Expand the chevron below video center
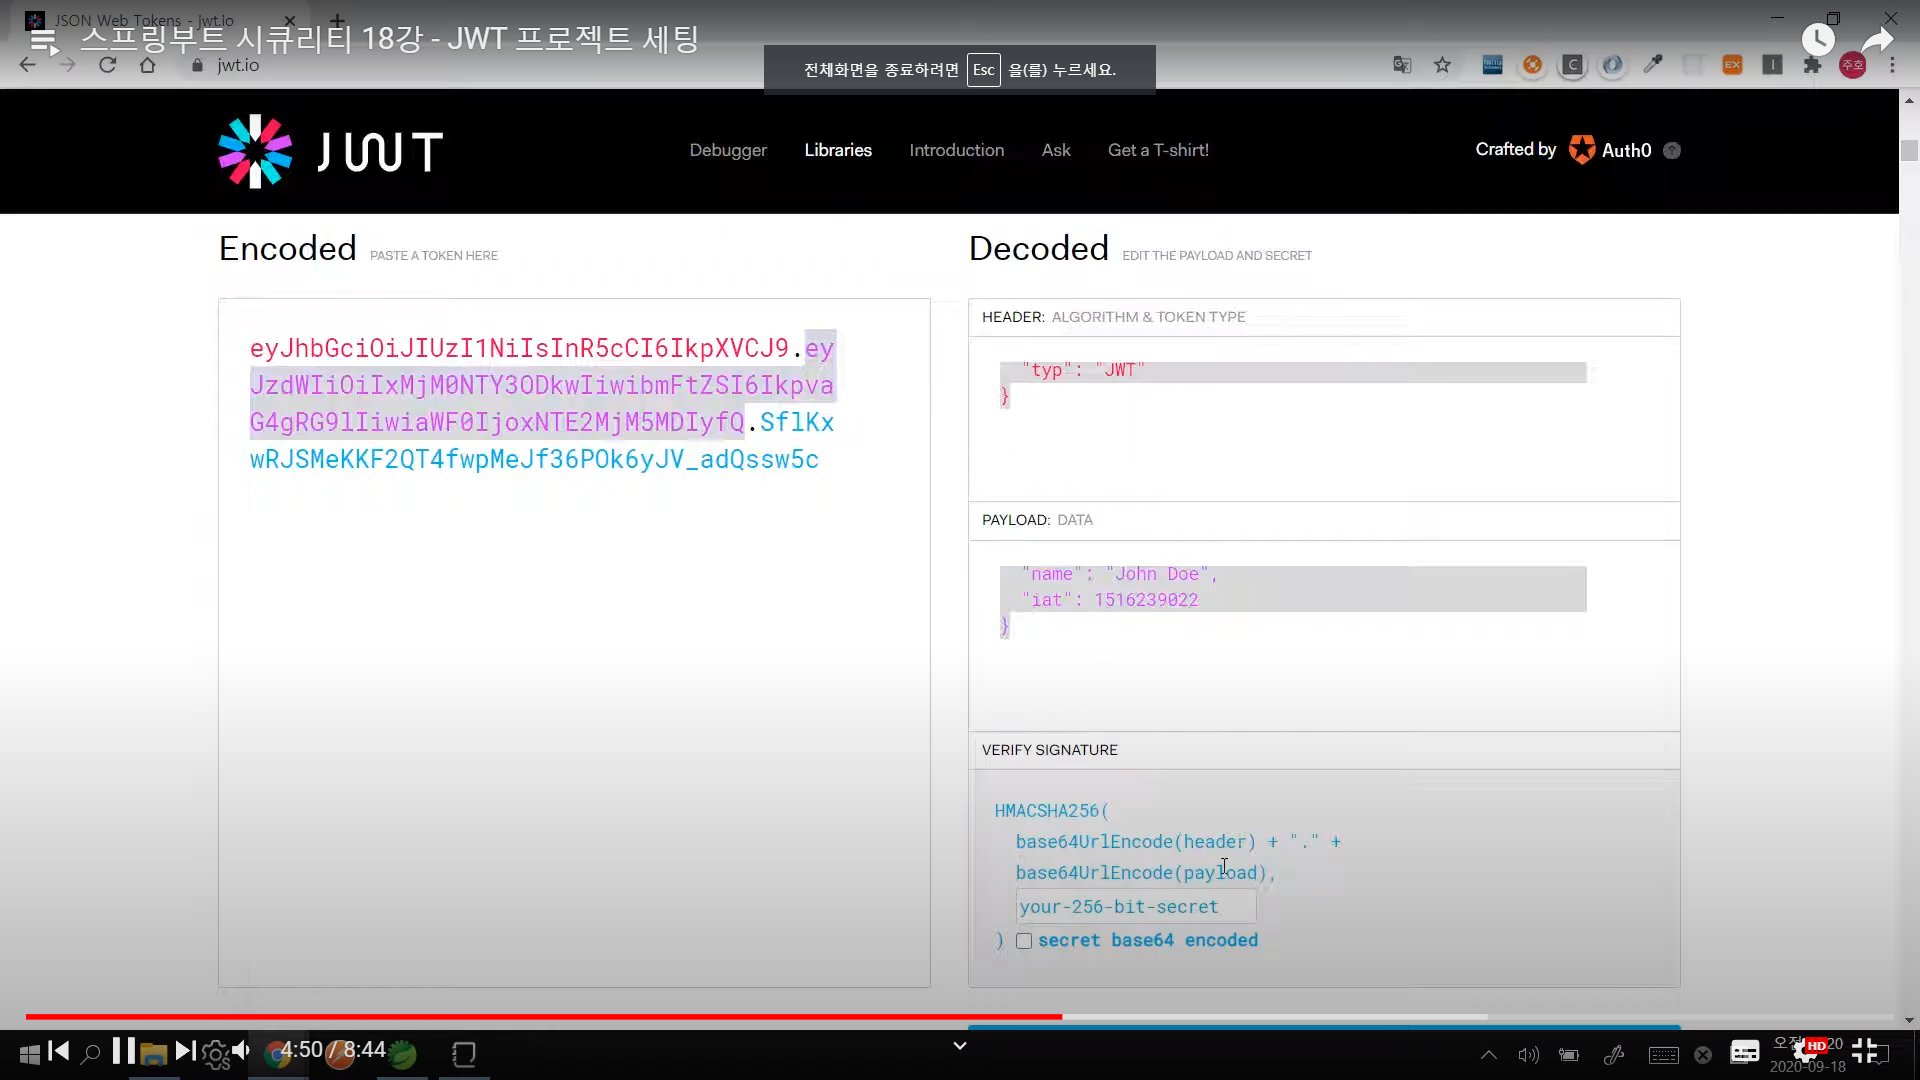The image size is (1920, 1080). point(959,1046)
